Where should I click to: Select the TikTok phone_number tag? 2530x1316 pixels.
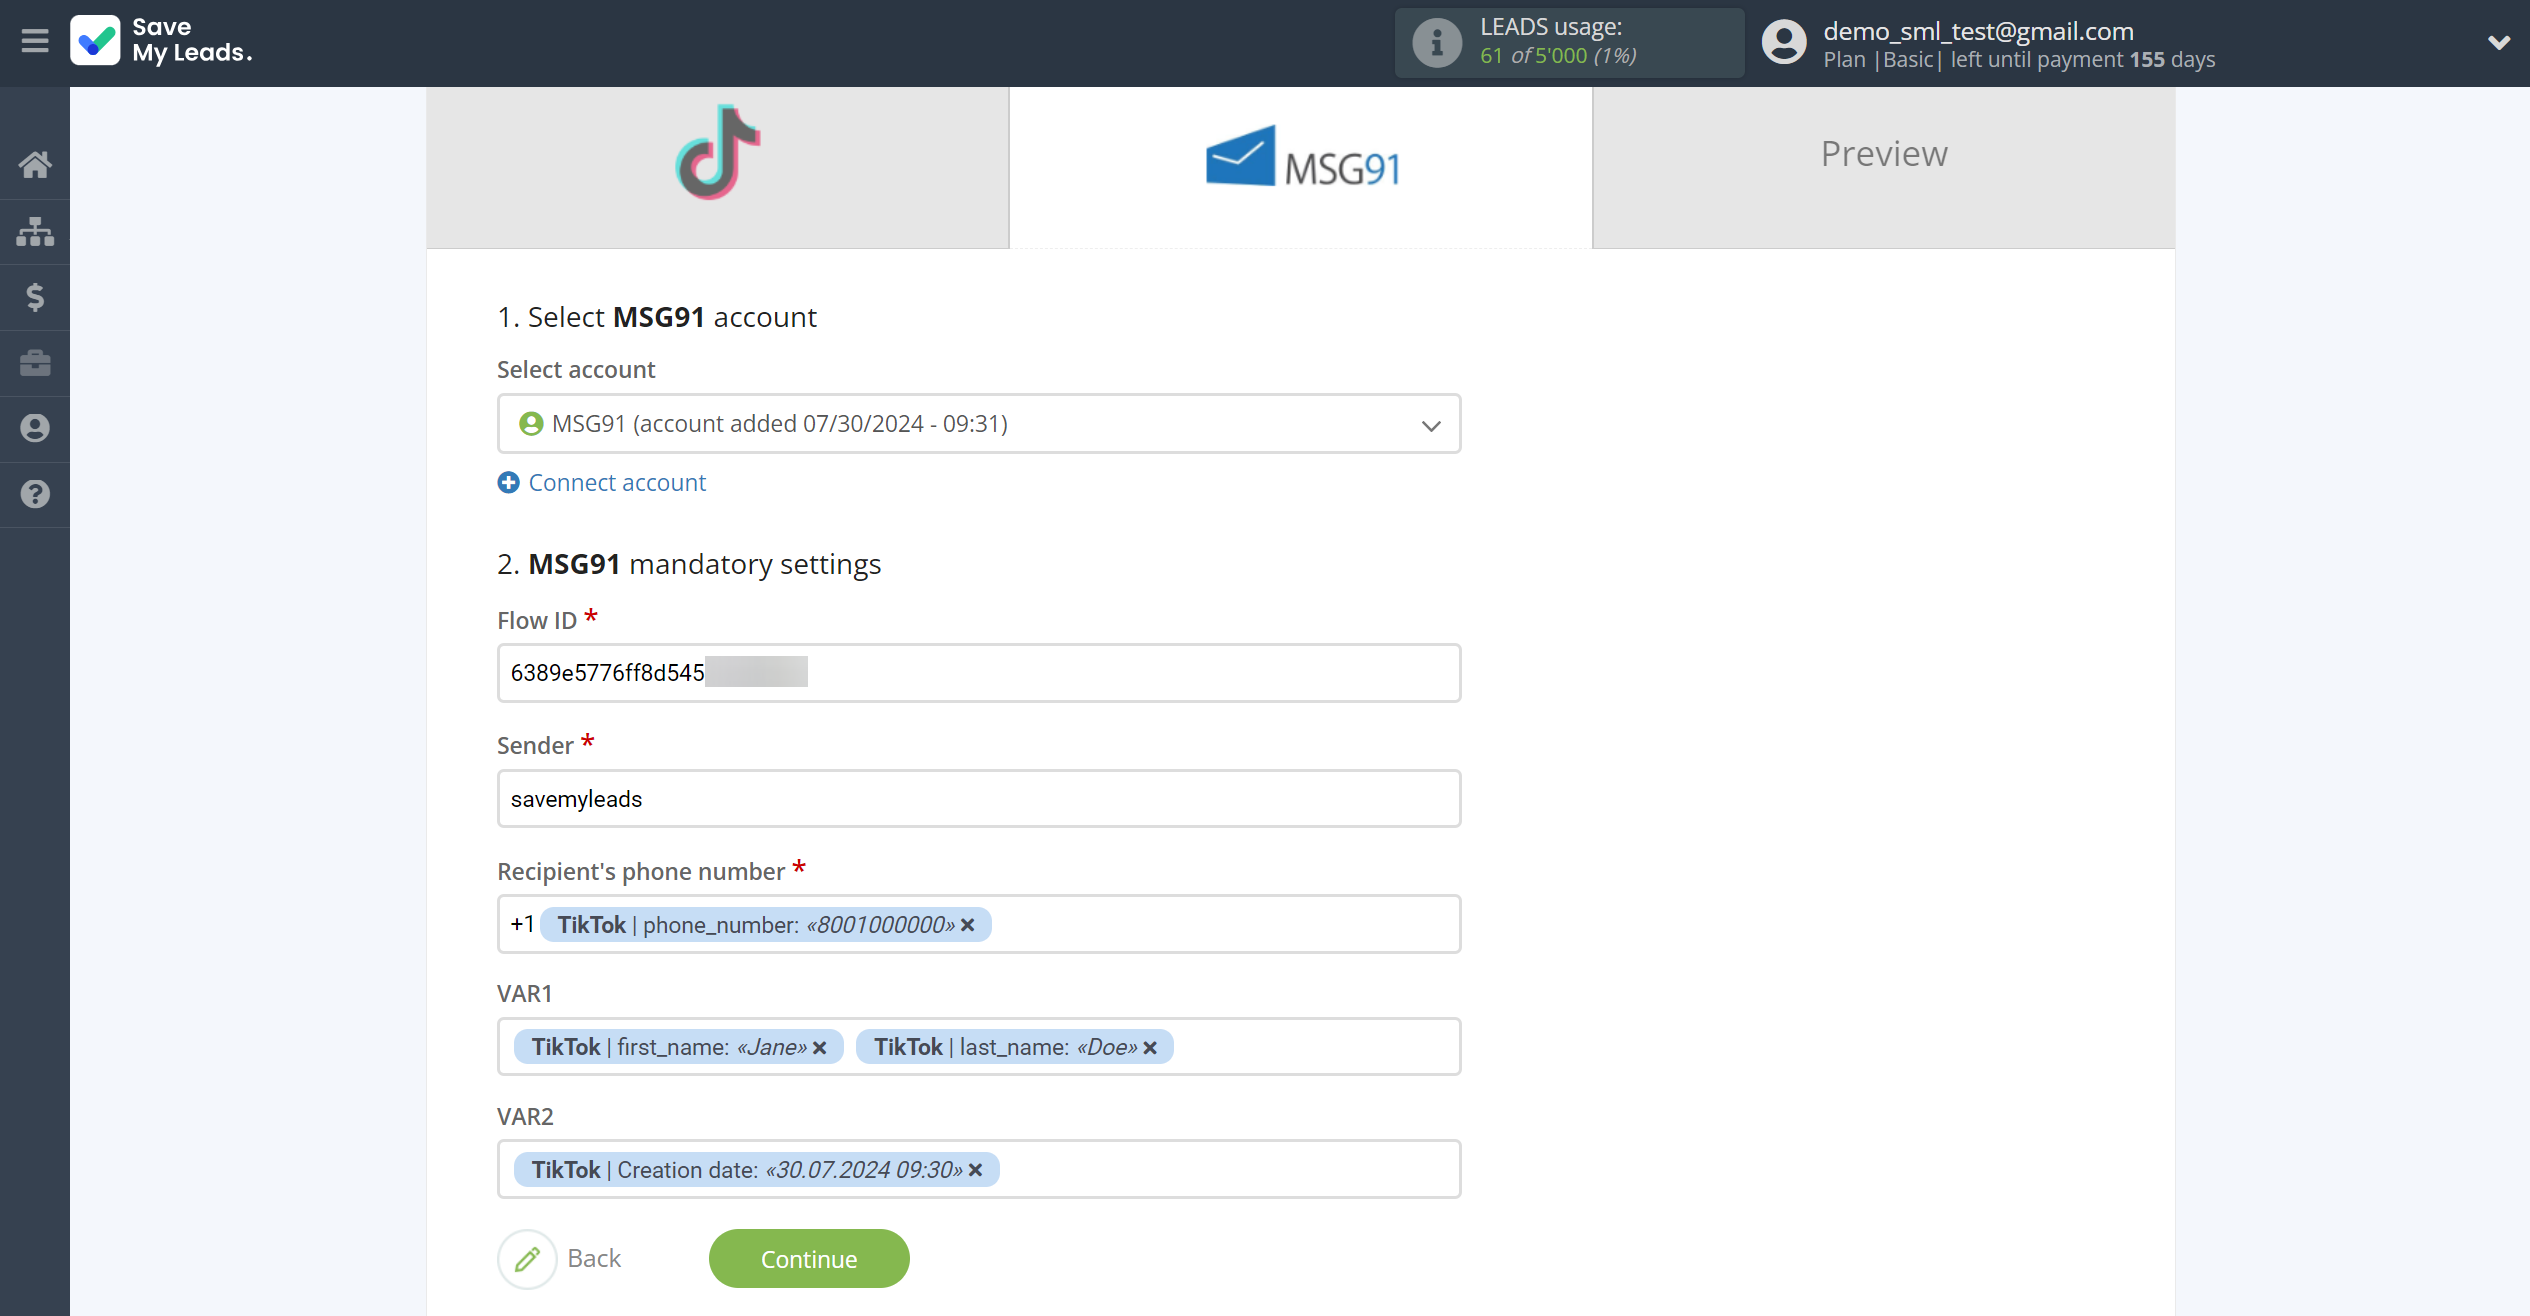pyautogui.click(x=765, y=925)
